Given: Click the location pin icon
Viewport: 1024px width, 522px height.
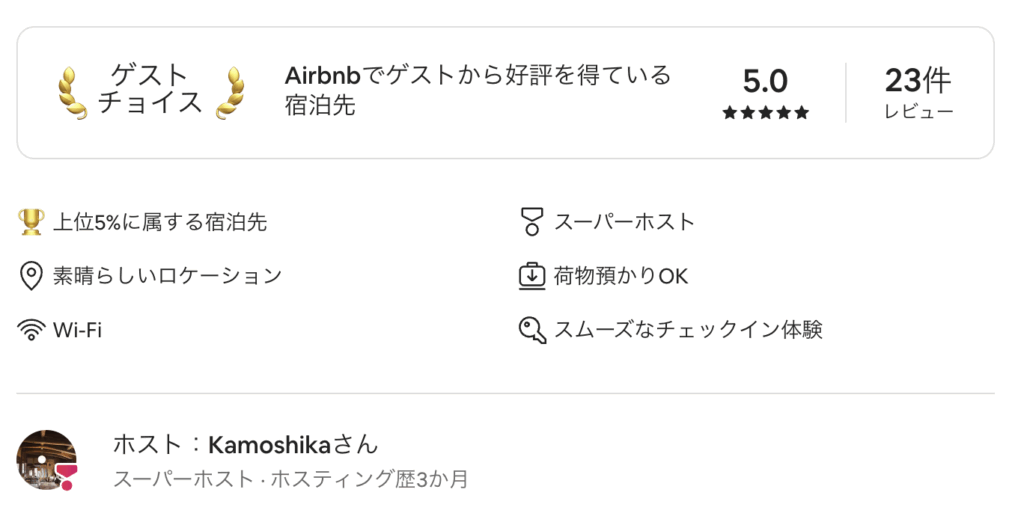Looking at the screenshot, I should tap(32, 276).
